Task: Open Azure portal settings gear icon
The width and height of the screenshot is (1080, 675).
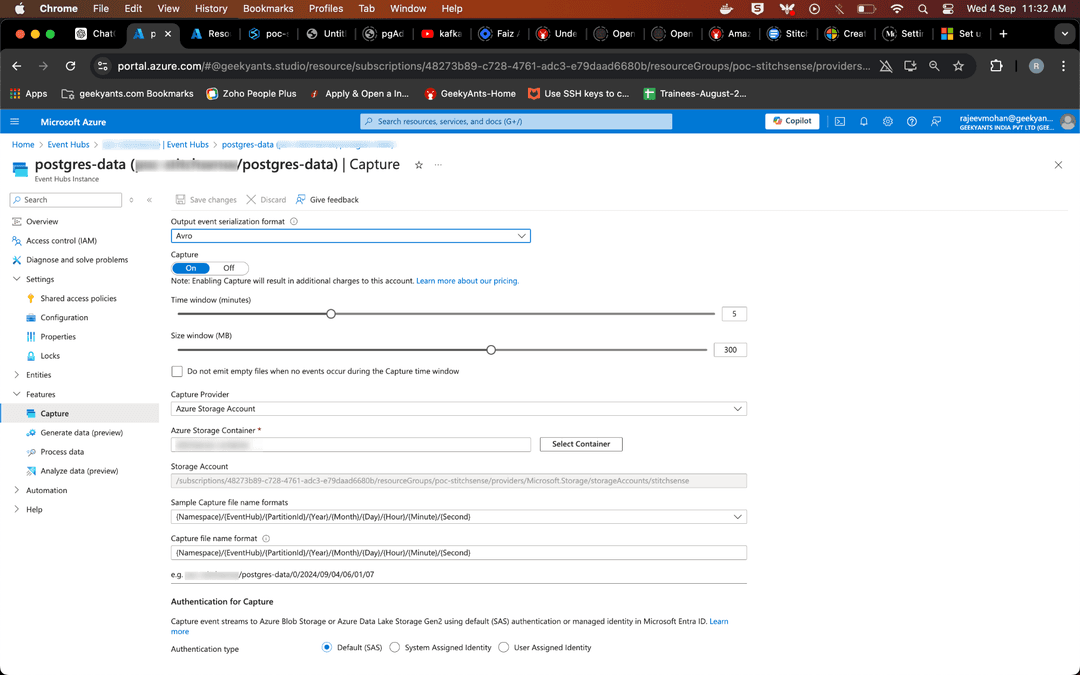Action: 888,121
